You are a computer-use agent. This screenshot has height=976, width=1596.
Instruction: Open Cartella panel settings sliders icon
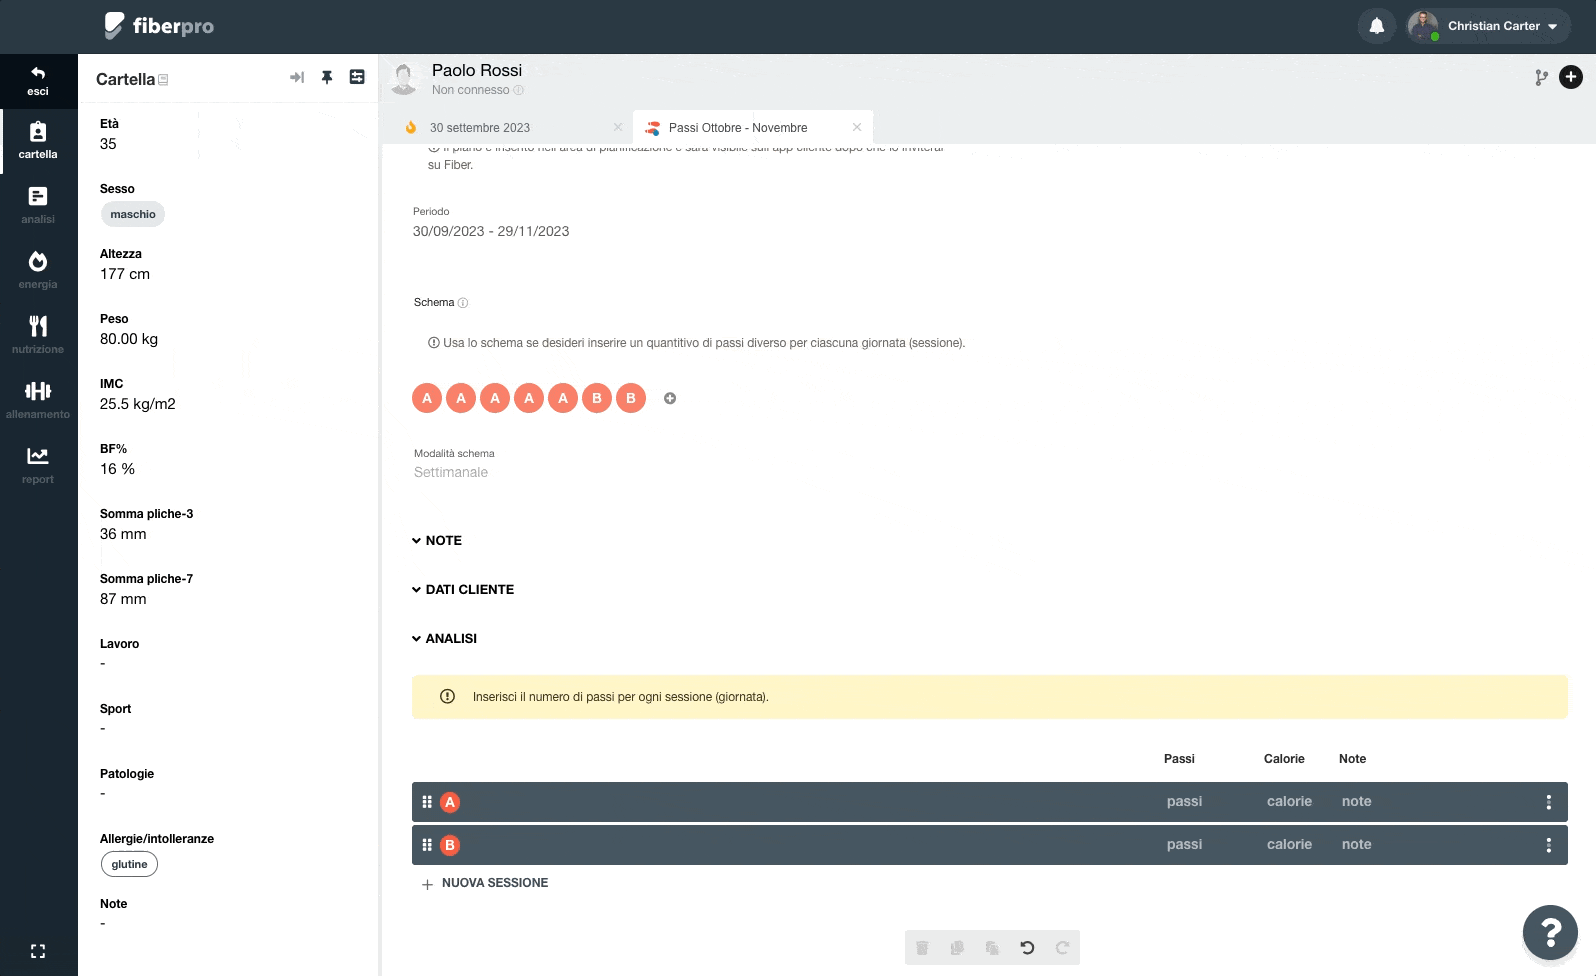pyautogui.click(x=357, y=77)
